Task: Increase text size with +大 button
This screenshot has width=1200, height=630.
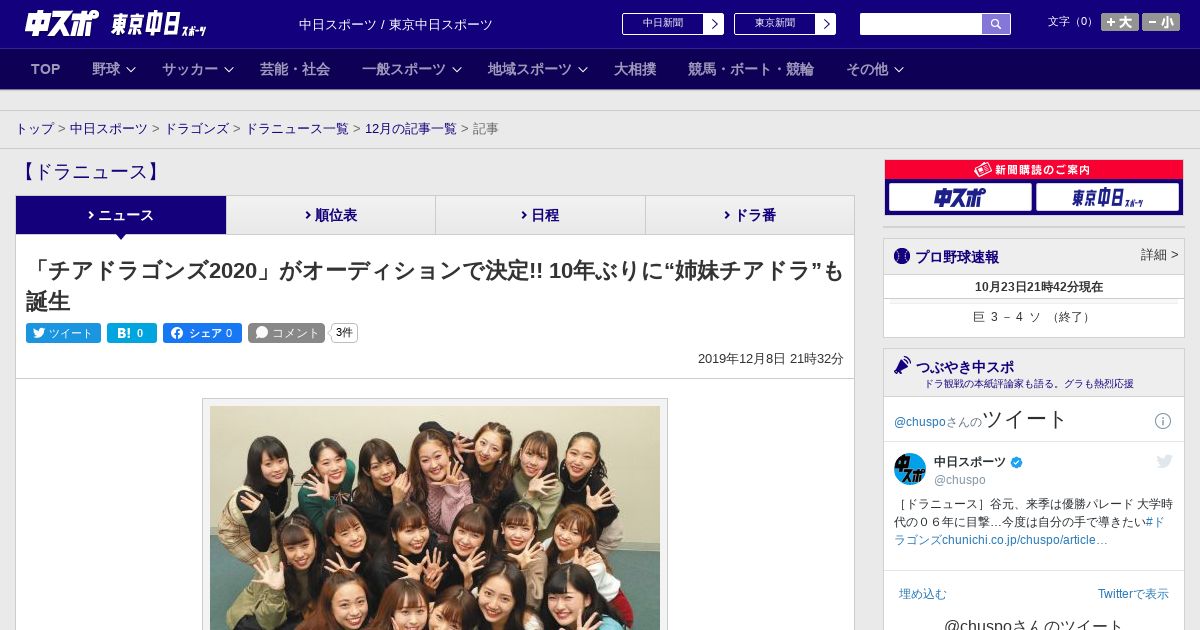Action: point(1120,22)
